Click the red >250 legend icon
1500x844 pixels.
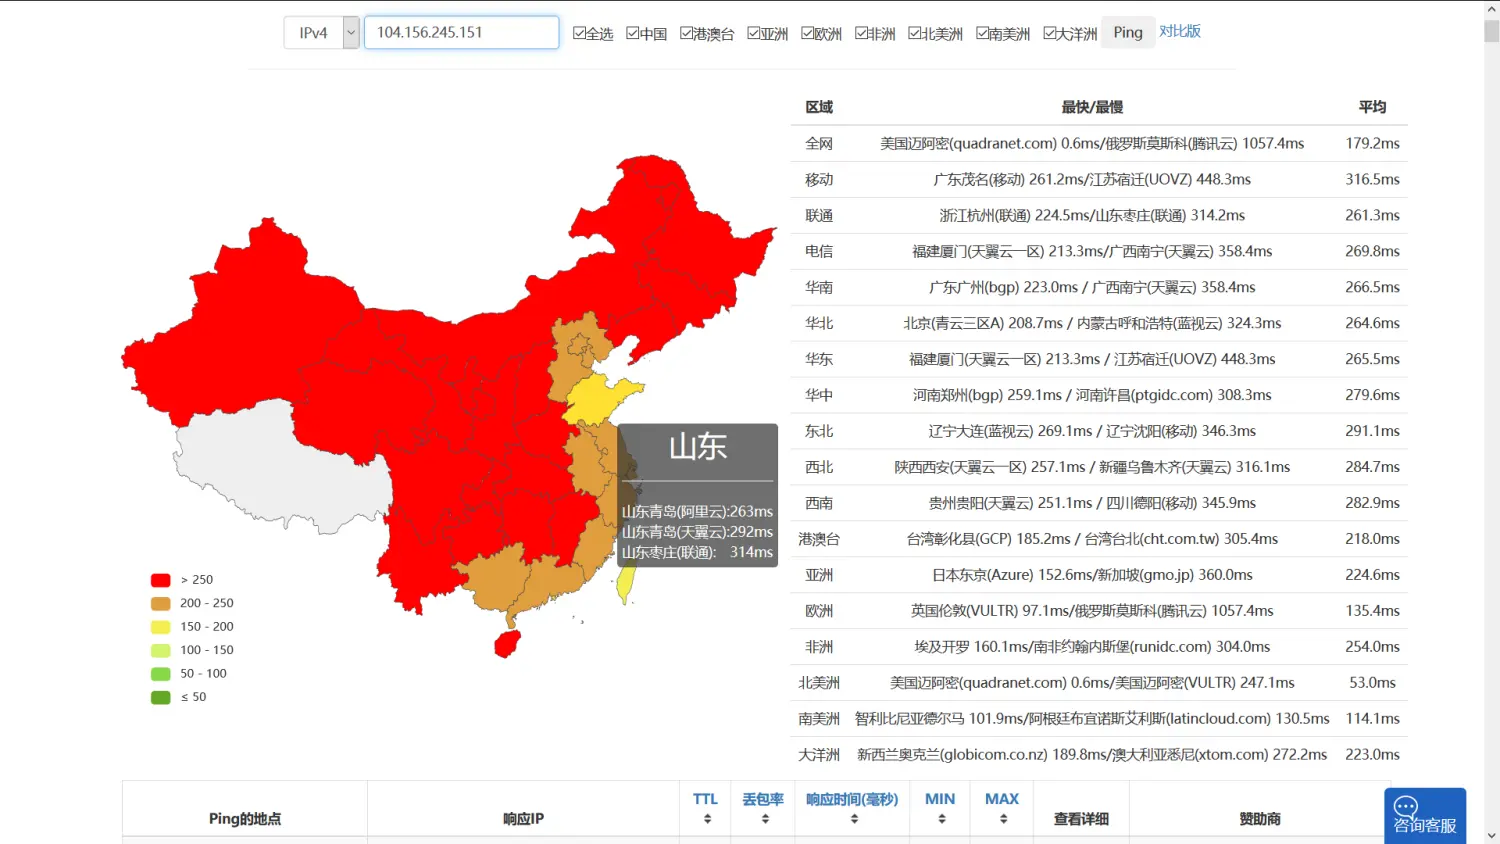point(160,580)
